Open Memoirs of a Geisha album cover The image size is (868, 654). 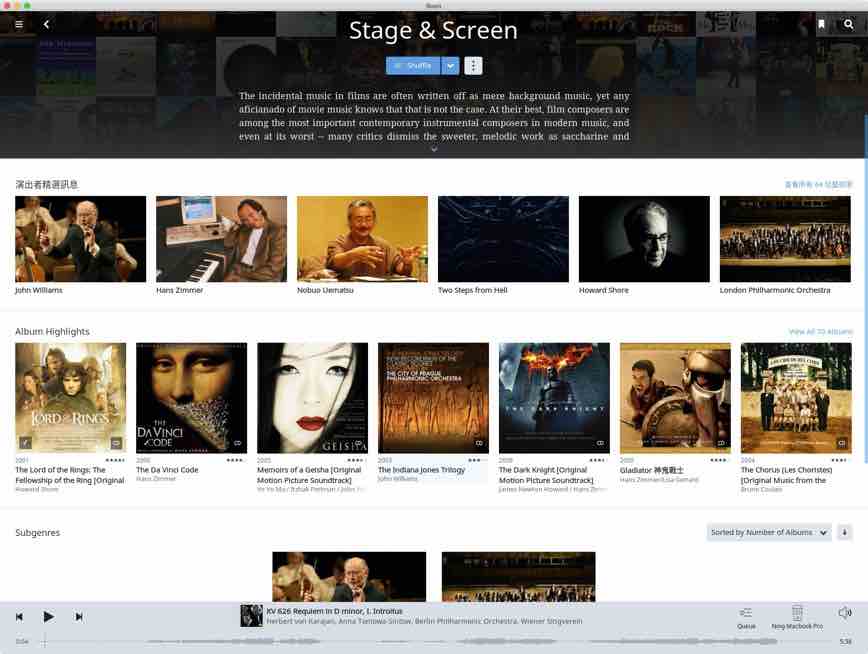(x=313, y=398)
